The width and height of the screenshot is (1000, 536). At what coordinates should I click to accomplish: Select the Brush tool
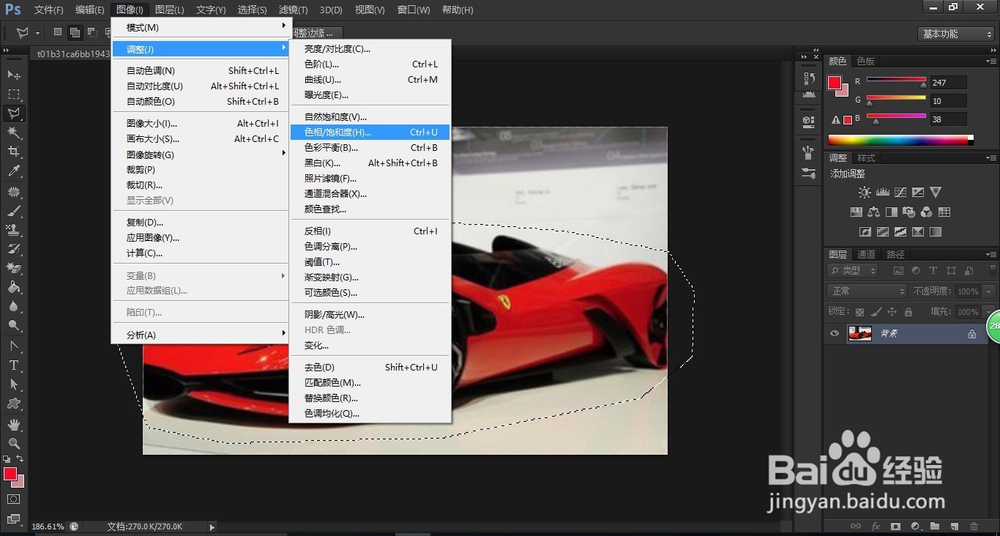(13, 211)
